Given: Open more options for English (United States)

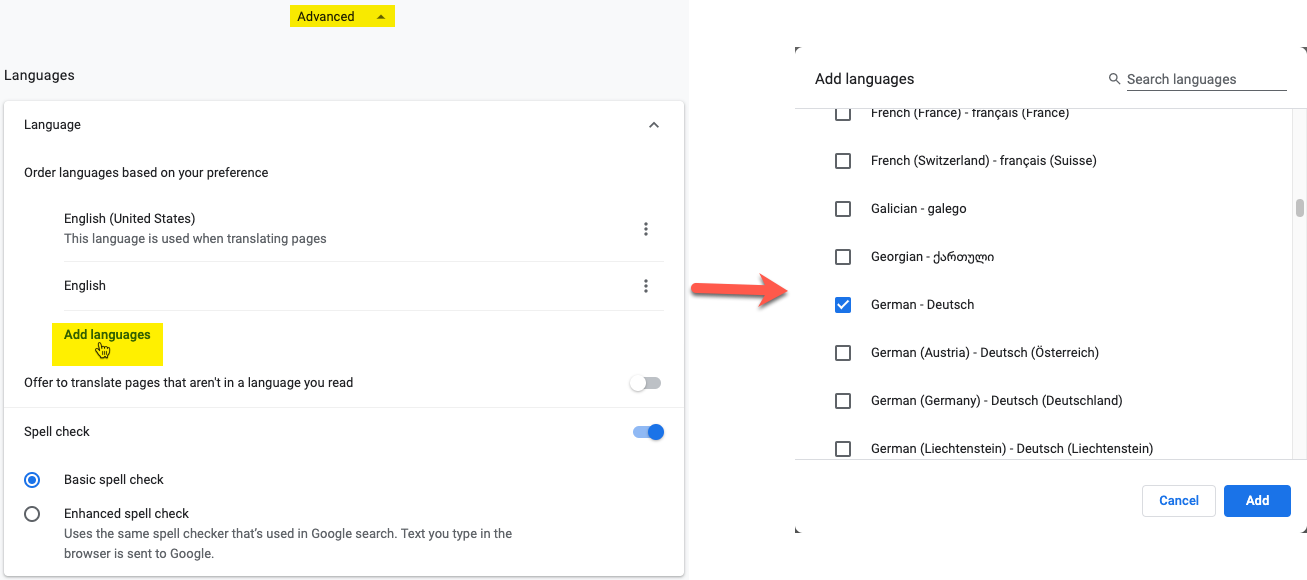Looking at the screenshot, I should (x=646, y=229).
